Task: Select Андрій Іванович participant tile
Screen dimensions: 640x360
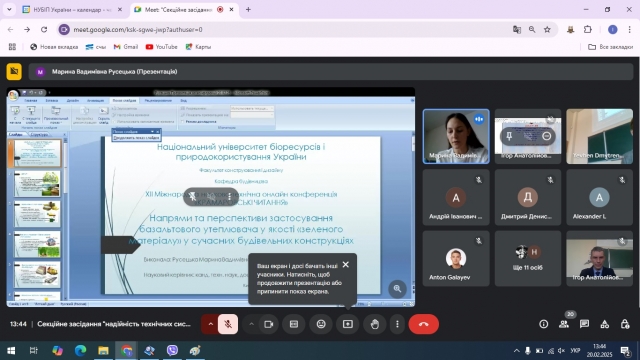Action: pyautogui.click(x=456, y=198)
